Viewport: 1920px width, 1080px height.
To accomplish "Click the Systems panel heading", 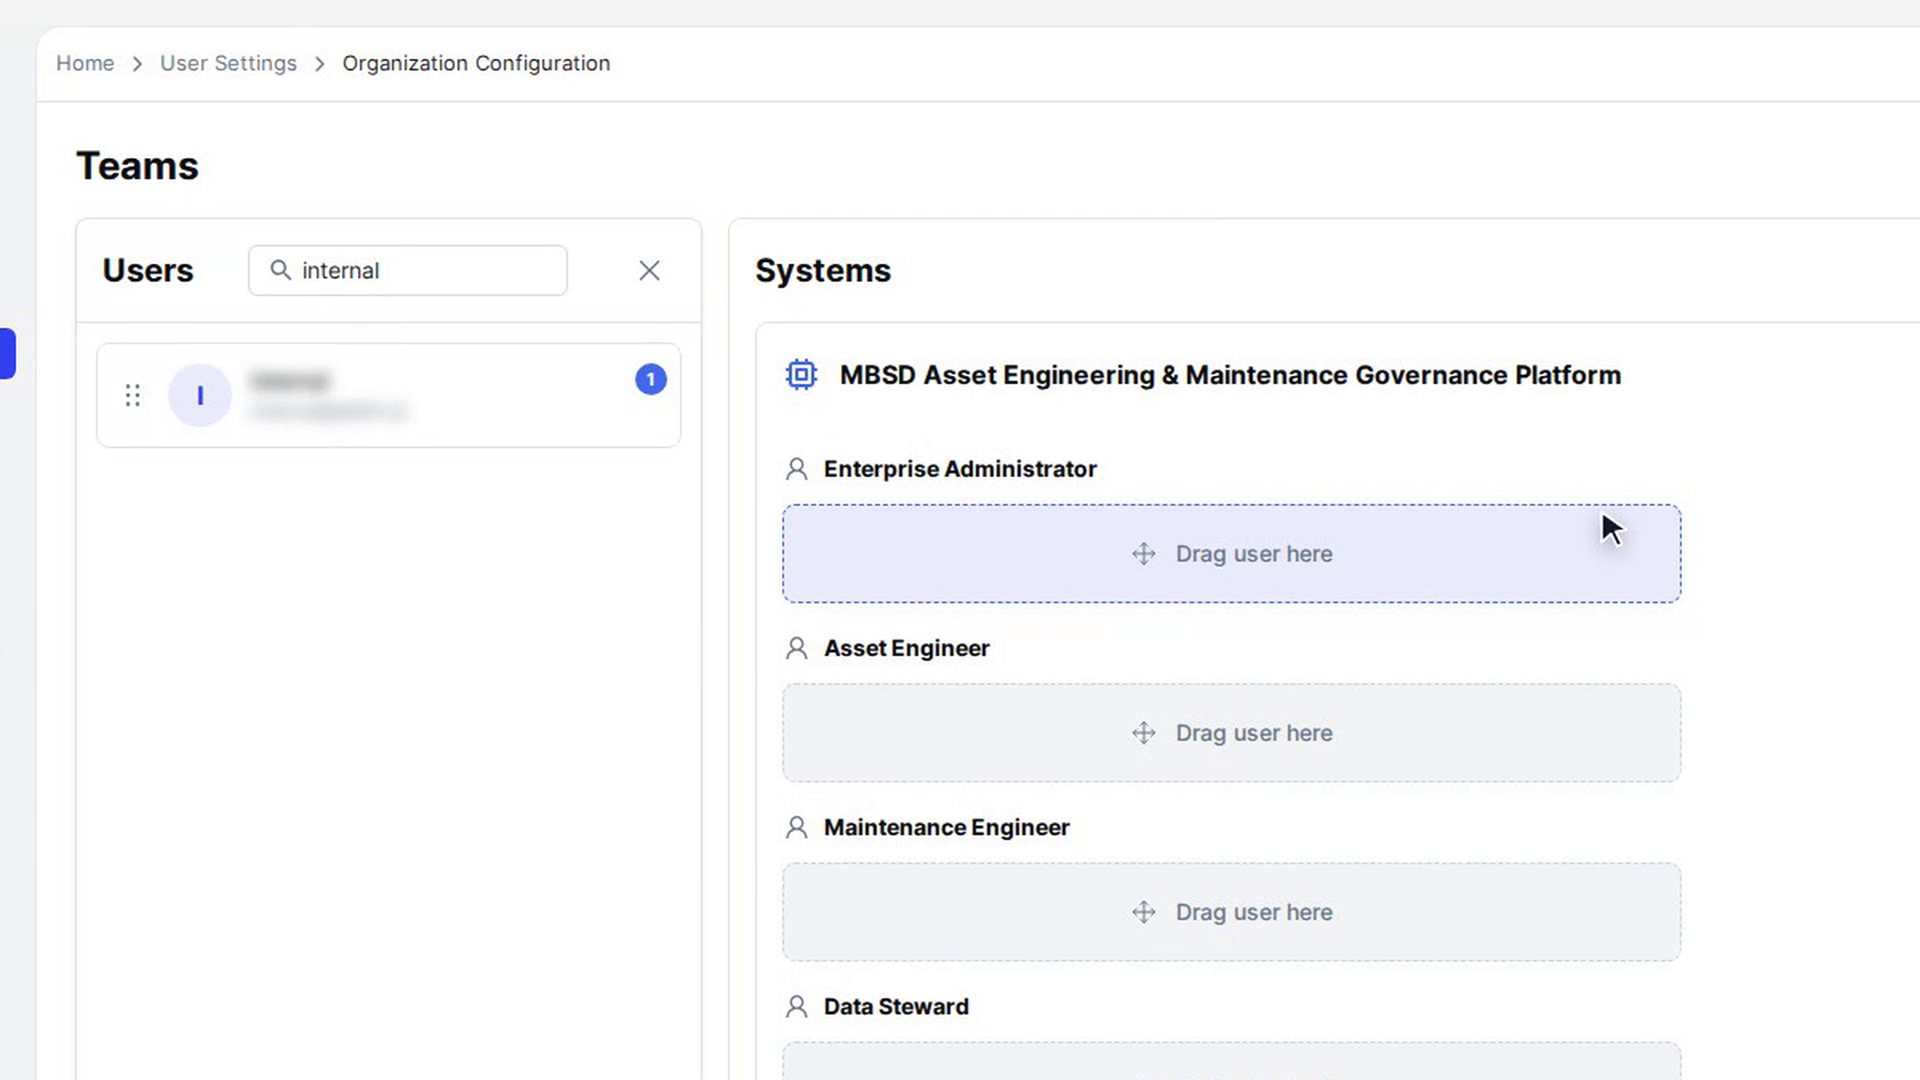I will [x=823, y=270].
